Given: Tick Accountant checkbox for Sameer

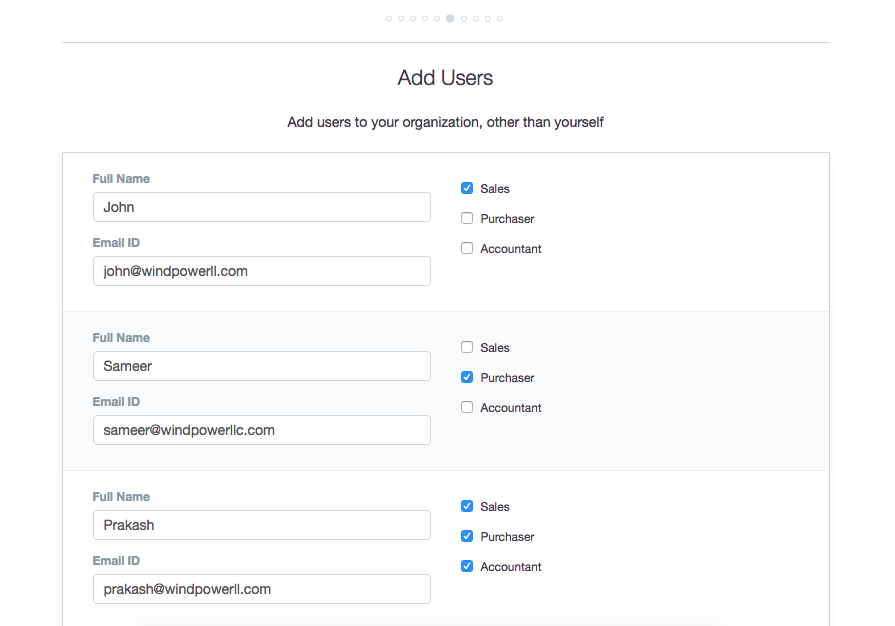Looking at the screenshot, I should pos(467,407).
